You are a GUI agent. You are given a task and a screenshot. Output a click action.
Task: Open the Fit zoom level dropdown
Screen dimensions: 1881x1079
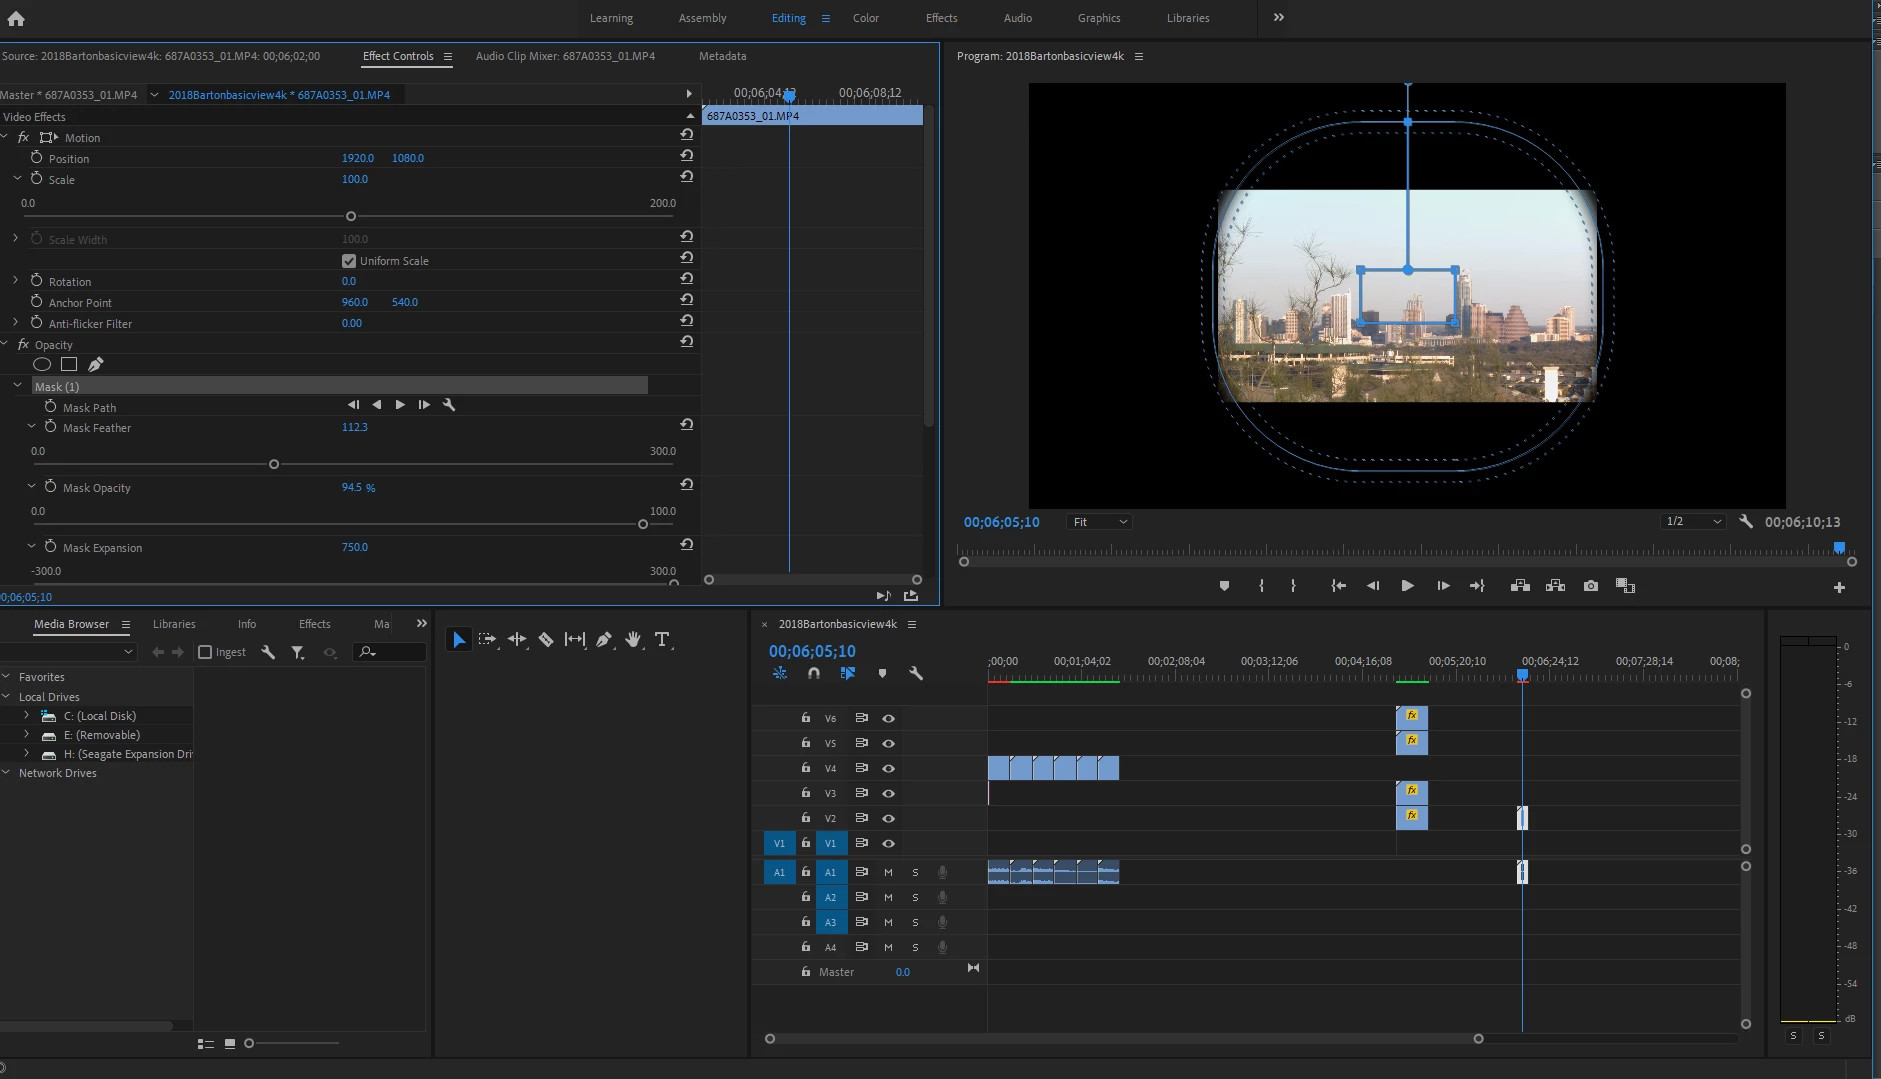coord(1099,522)
